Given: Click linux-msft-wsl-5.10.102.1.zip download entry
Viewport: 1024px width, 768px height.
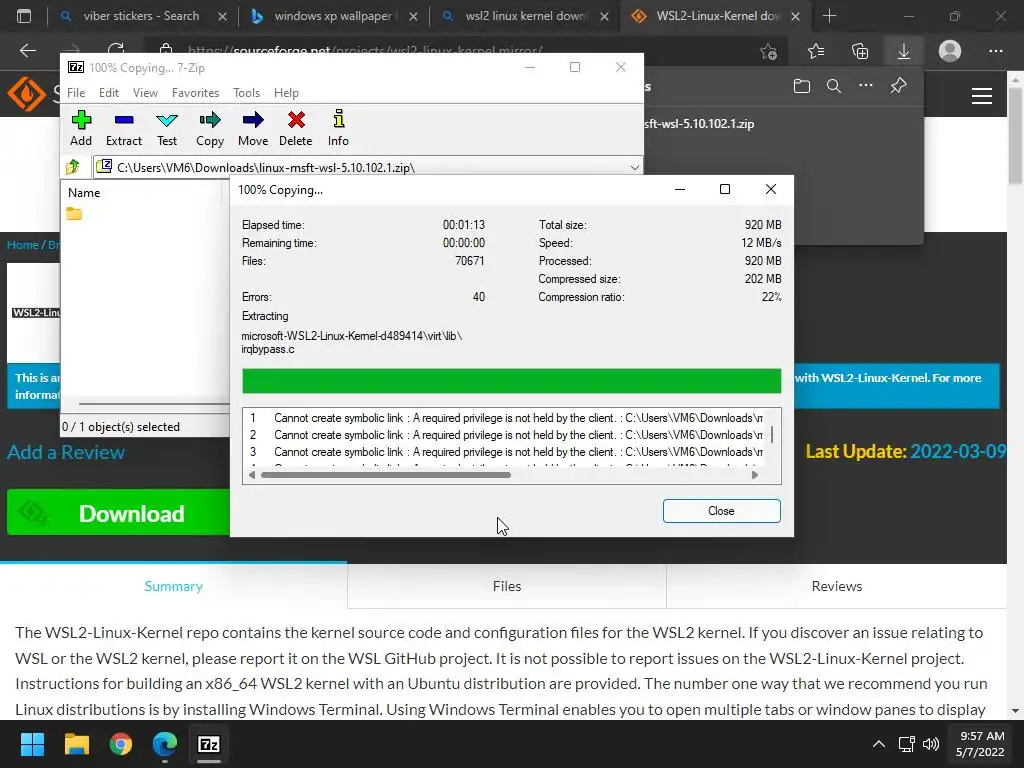Looking at the screenshot, I should (x=699, y=123).
